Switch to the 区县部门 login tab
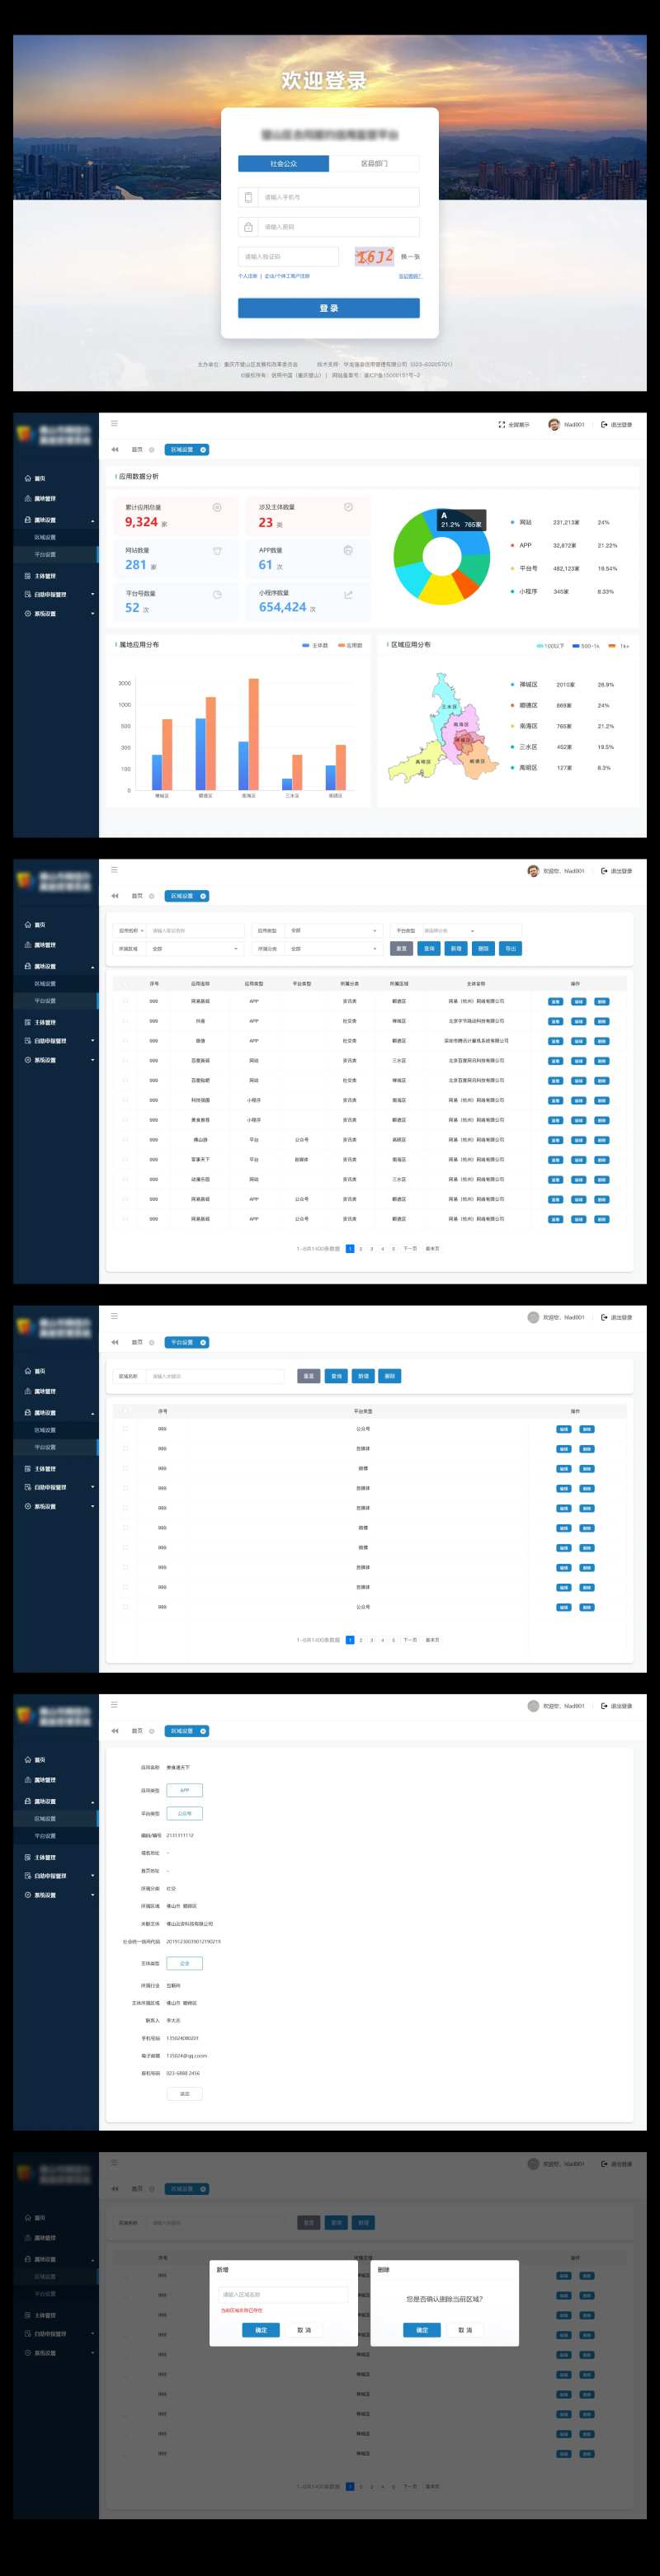This screenshot has width=660, height=2576. [374, 164]
